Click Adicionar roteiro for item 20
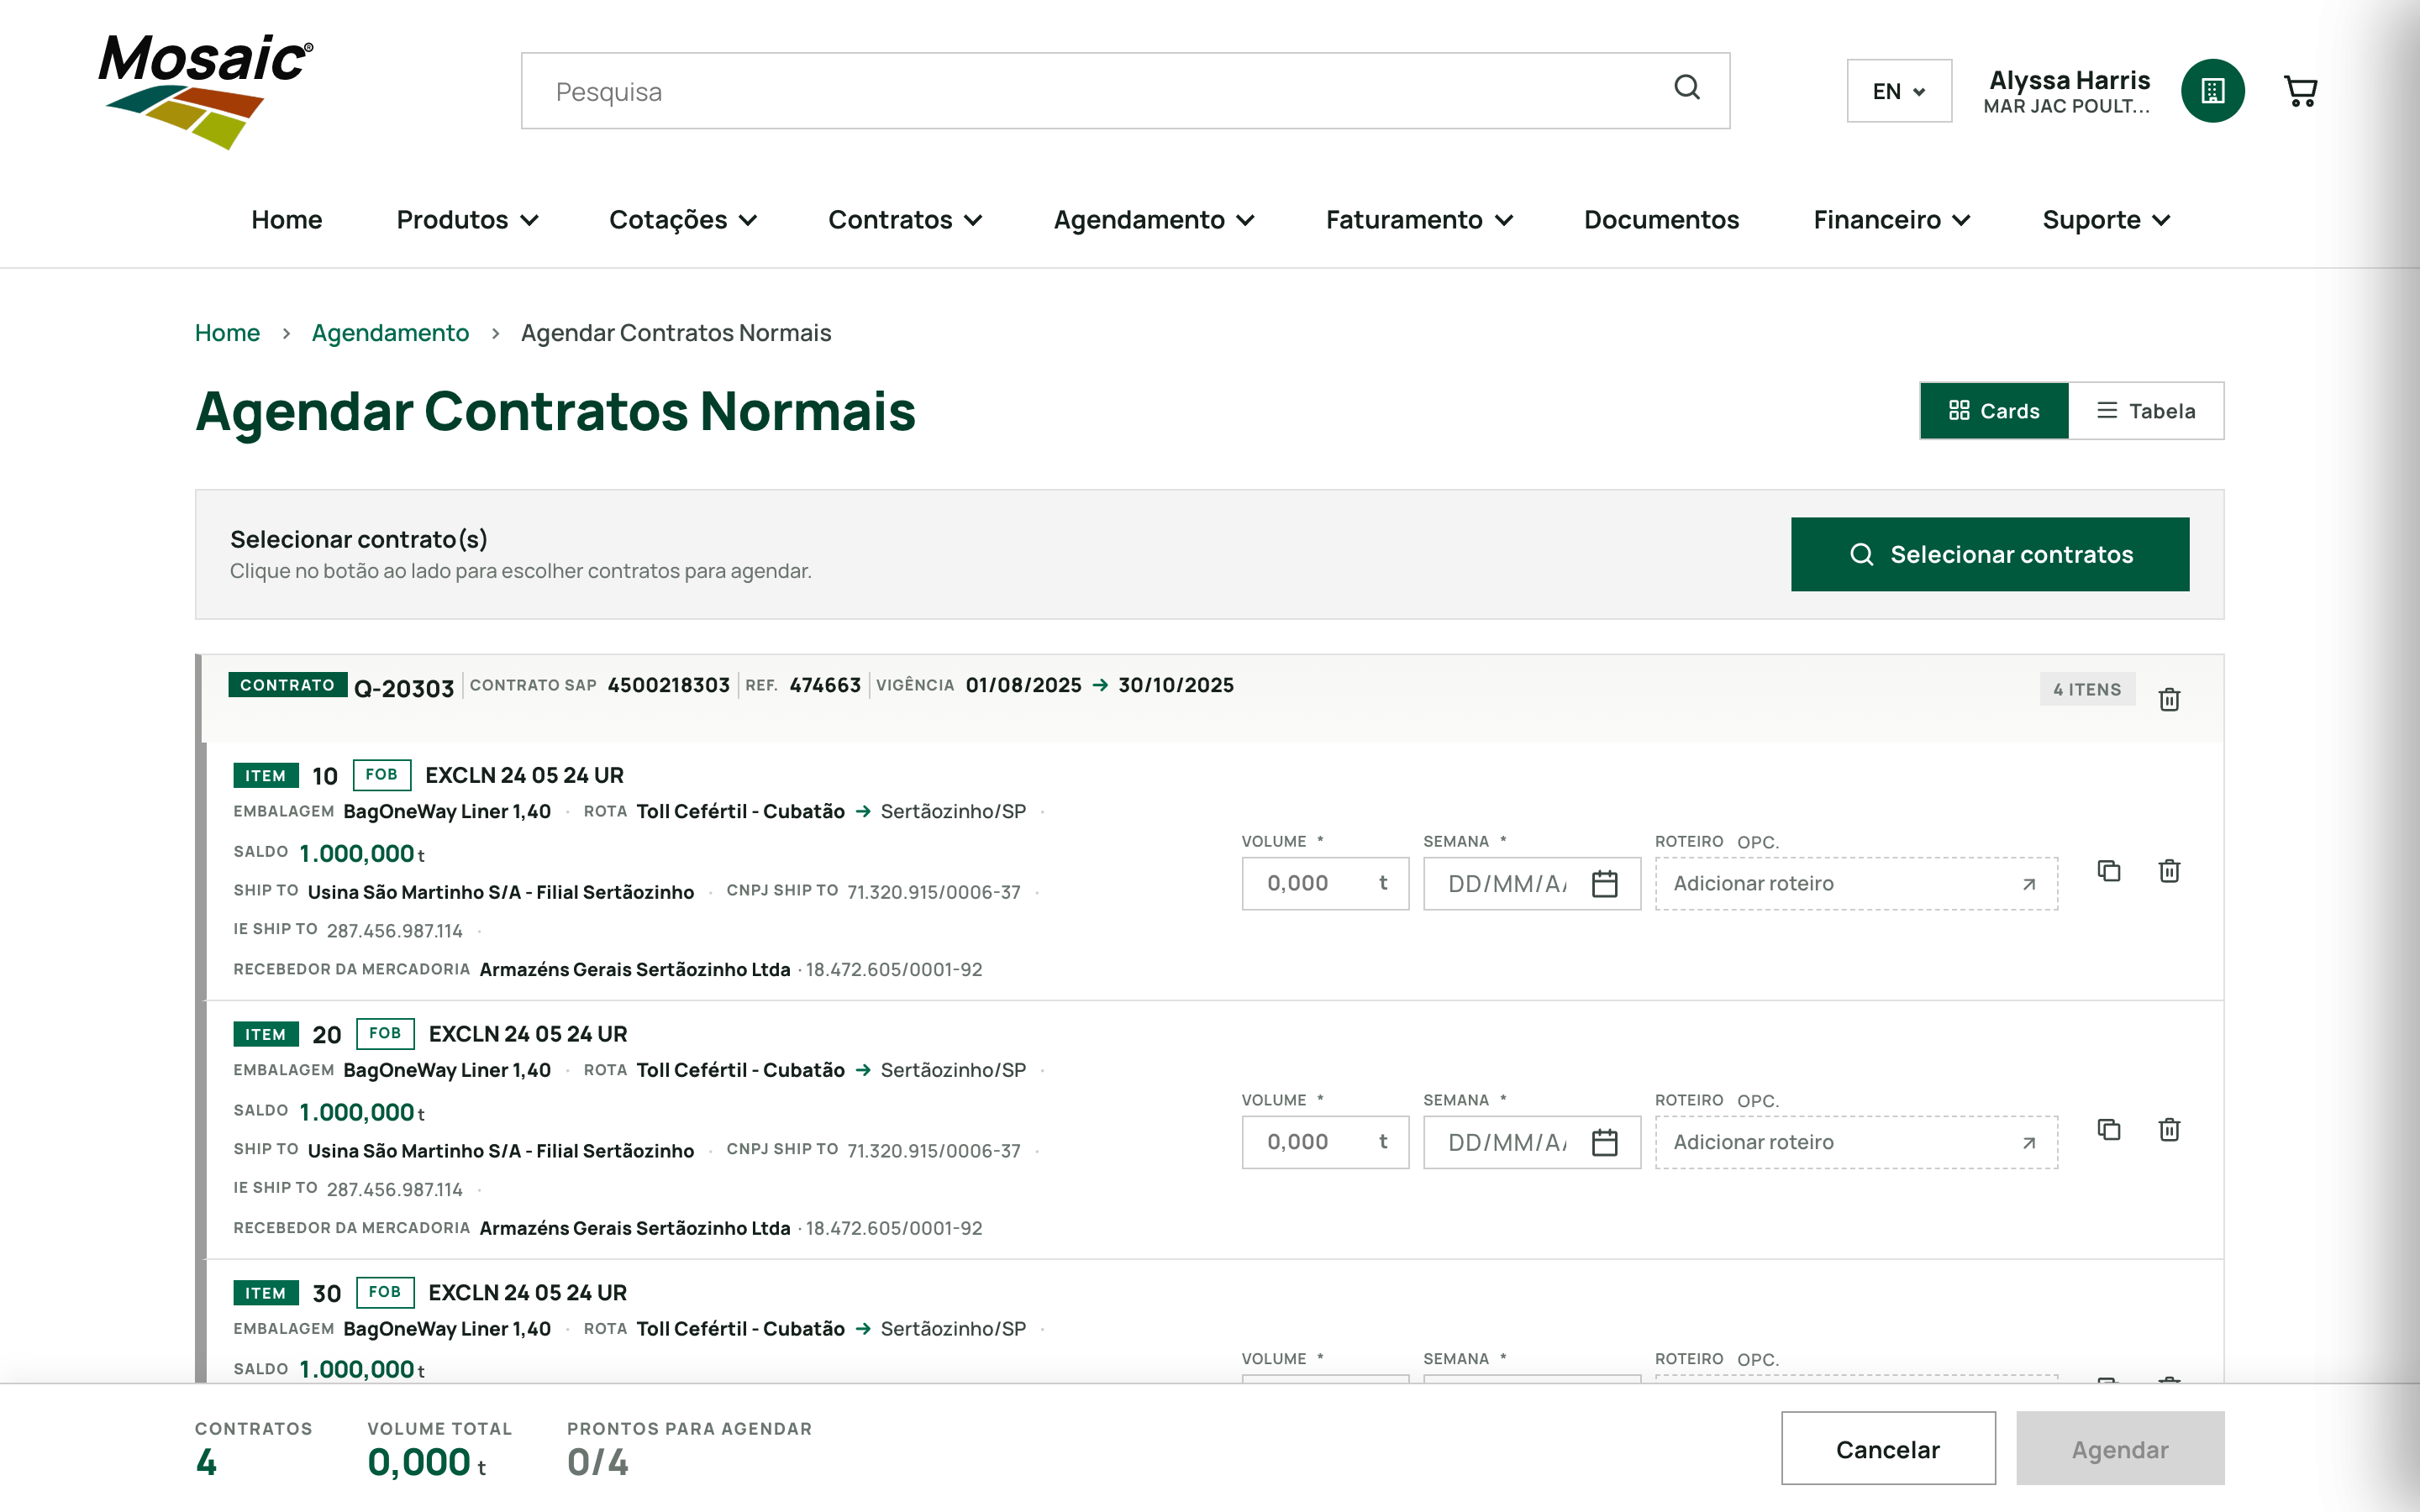2420x1512 pixels. pos(1856,1142)
